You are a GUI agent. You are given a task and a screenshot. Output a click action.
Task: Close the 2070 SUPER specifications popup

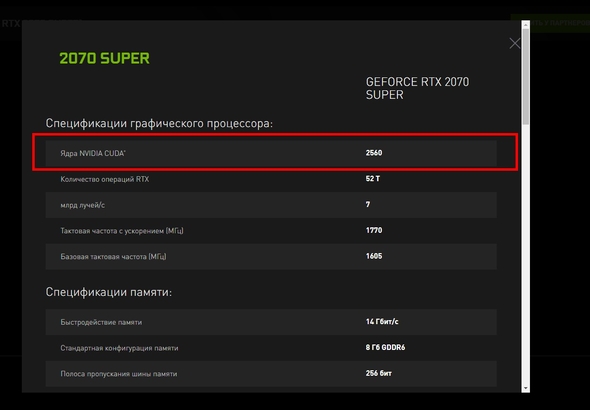point(514,43)
